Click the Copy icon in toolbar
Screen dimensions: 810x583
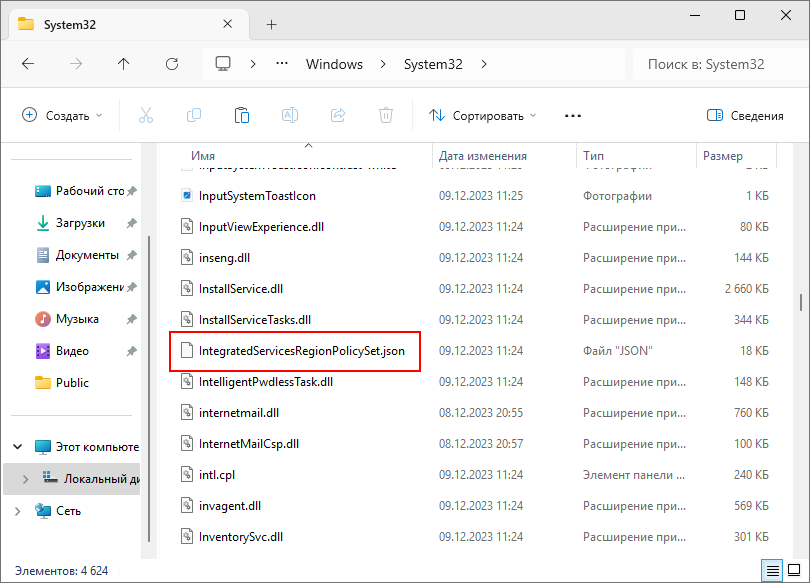click(x=194, y=115)
